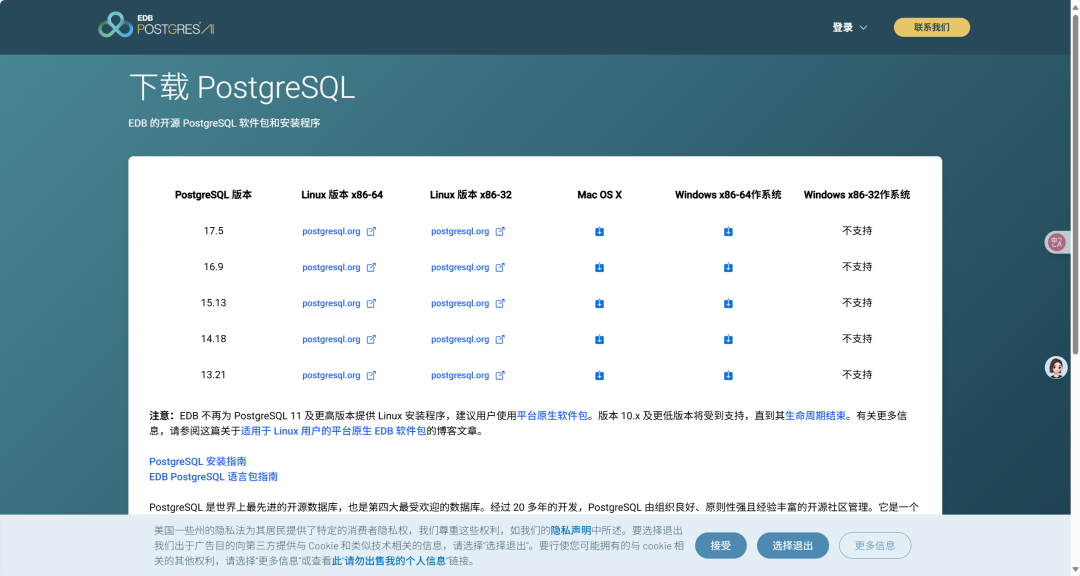This screenshot has width=1080, height=576.
Task: Open postgresql.org link for 17.5 Linux x86-32
Action: point(460,232)
